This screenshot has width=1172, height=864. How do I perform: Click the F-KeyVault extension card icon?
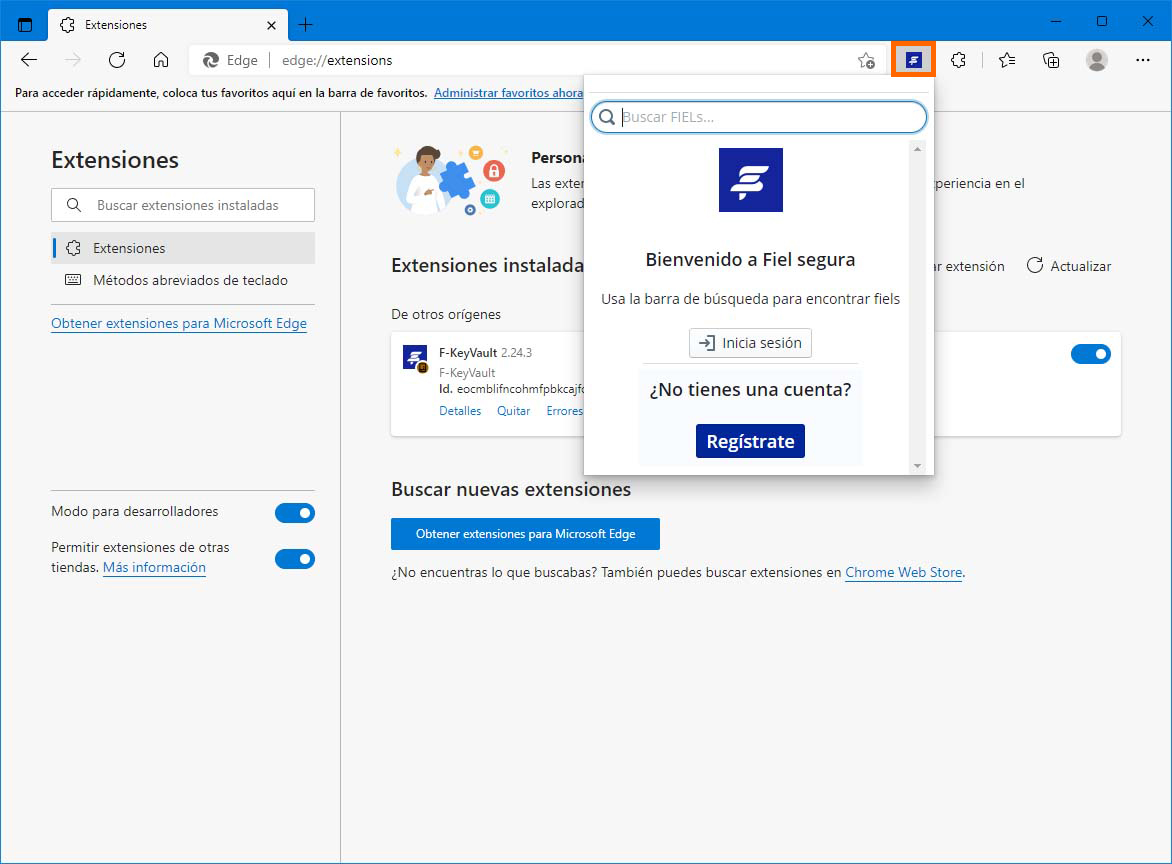[415, 358]
